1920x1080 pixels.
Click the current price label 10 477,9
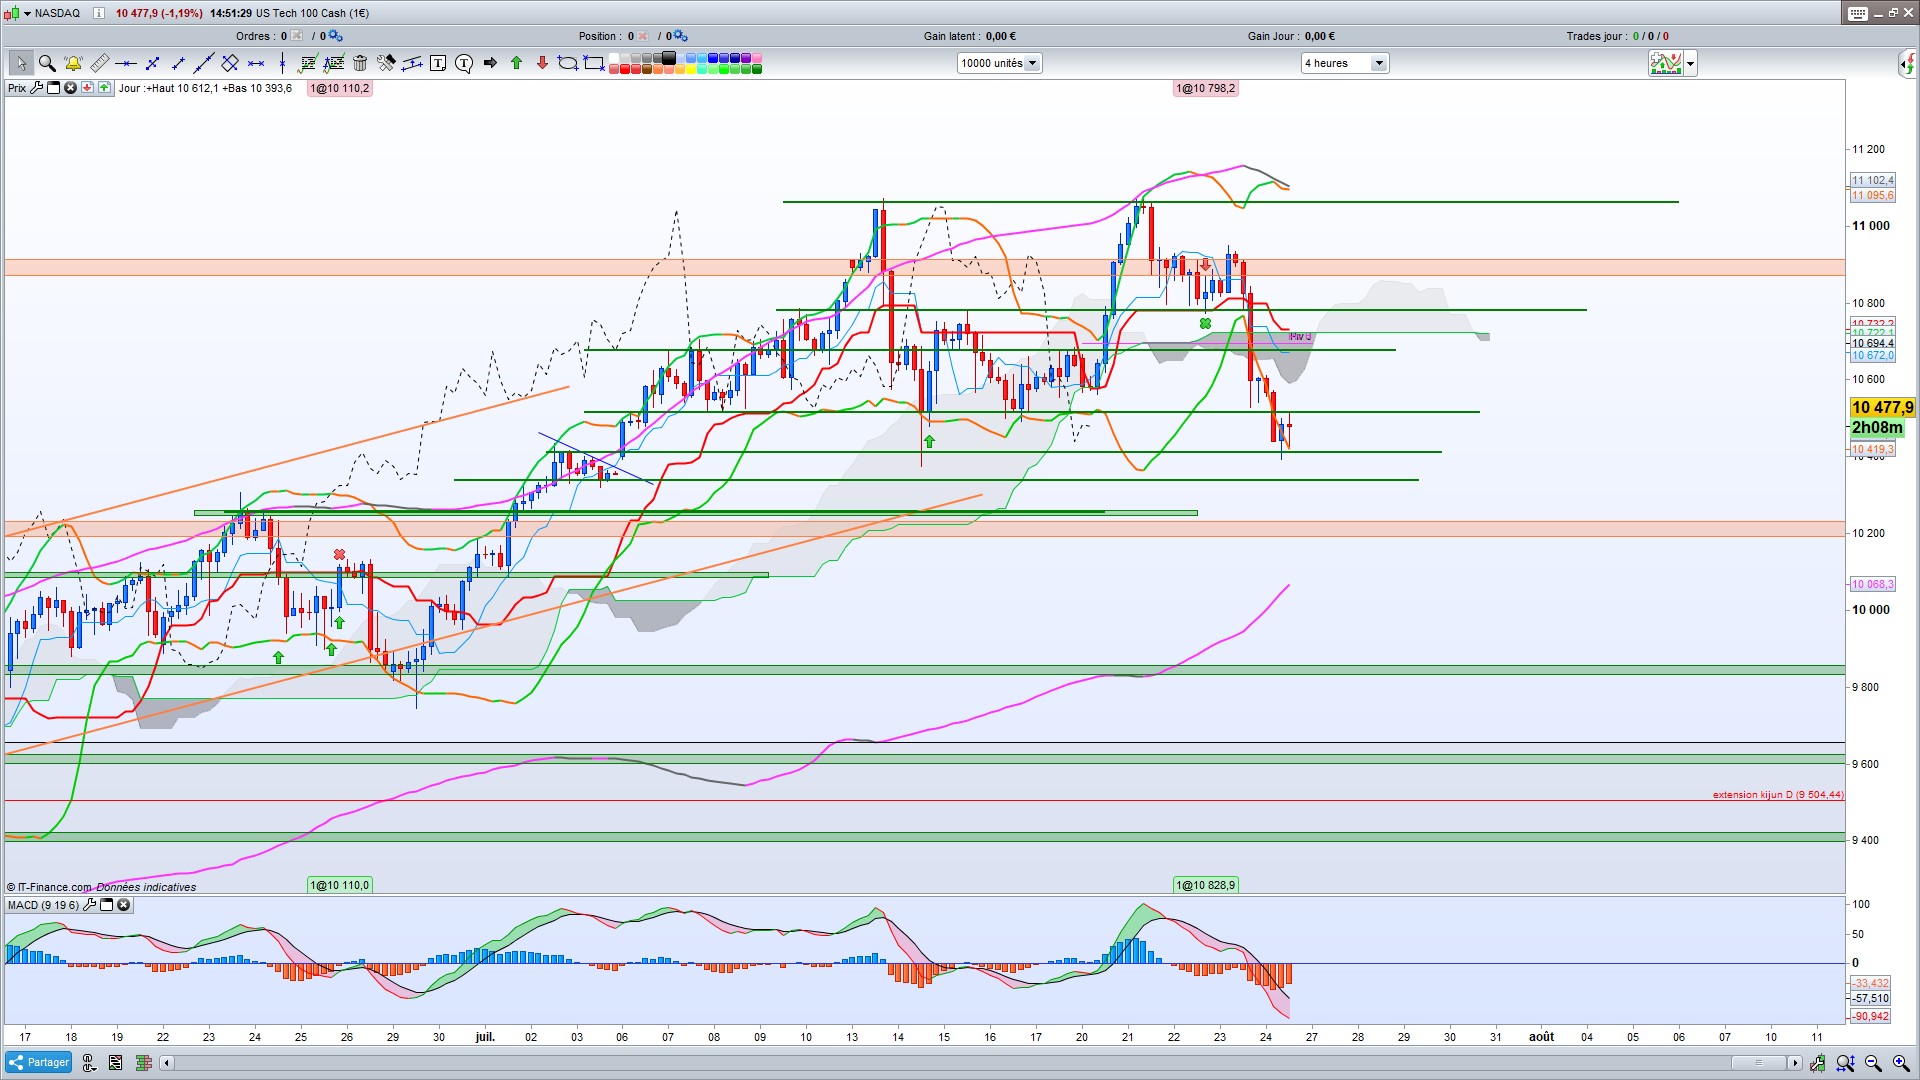[1882, 407]
